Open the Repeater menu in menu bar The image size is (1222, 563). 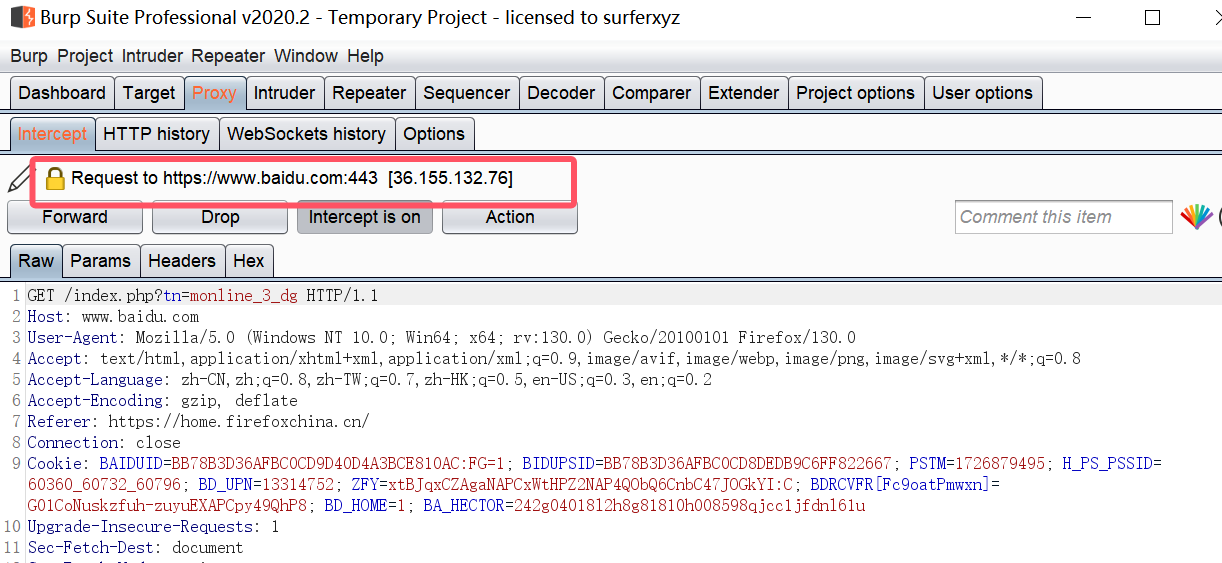point(228,56)
